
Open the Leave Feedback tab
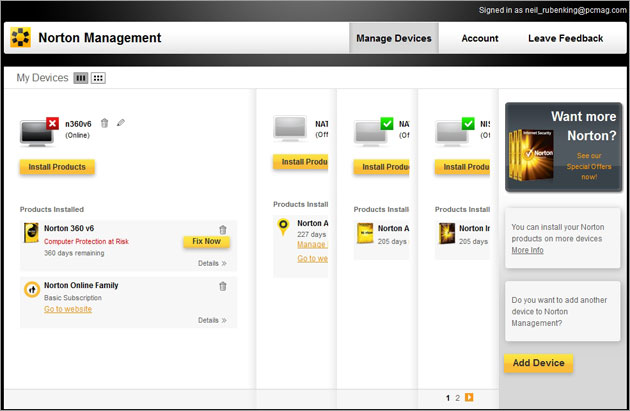565,38
